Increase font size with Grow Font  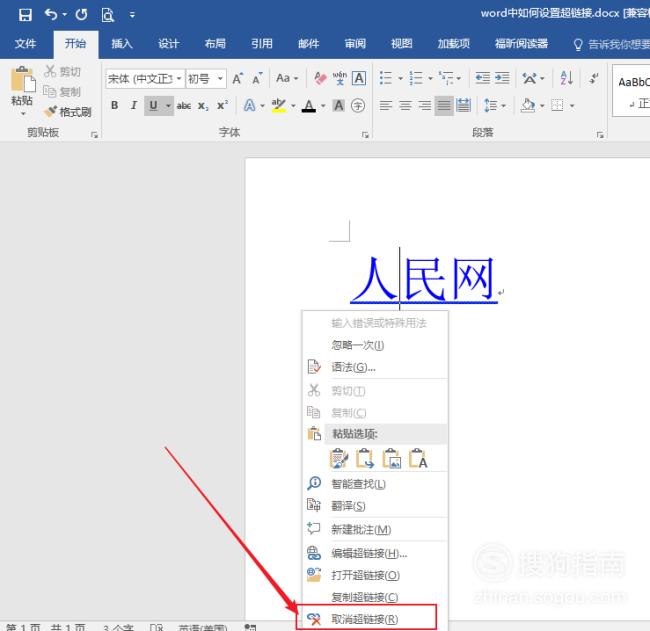tap(238, 78)
